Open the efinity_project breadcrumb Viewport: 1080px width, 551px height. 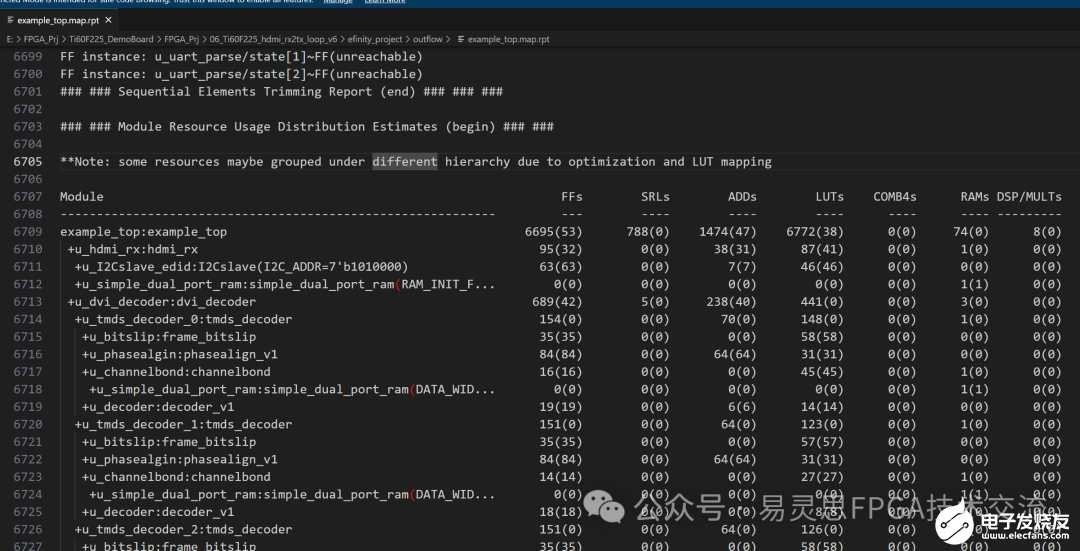pos(375,39)
